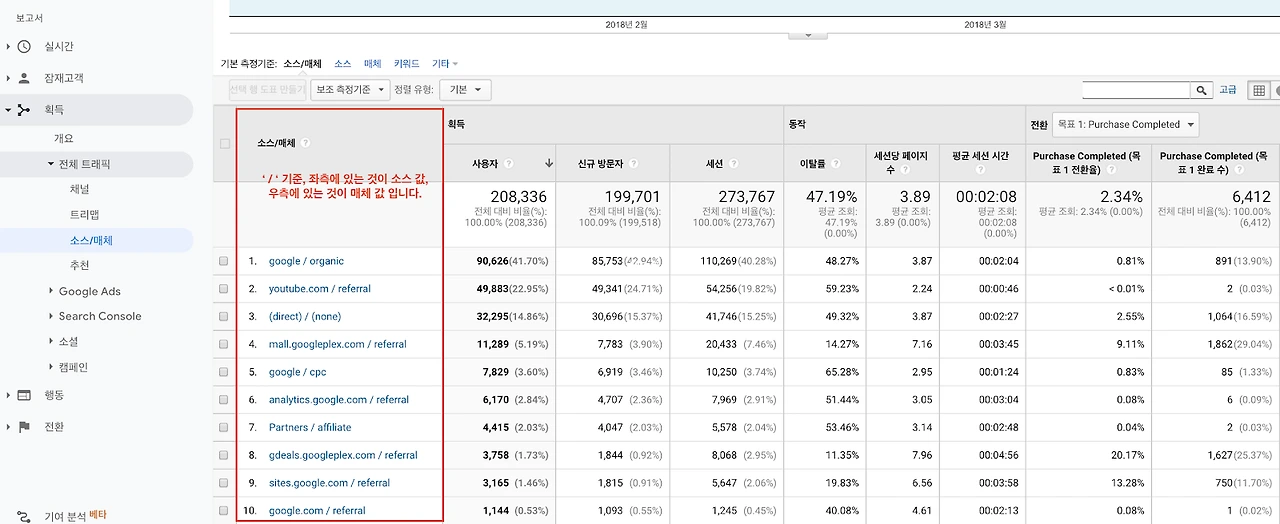Click the attribution icon beside 기여 분석
The height and width of the screenshot is (524, 1280).
point(24,517)
